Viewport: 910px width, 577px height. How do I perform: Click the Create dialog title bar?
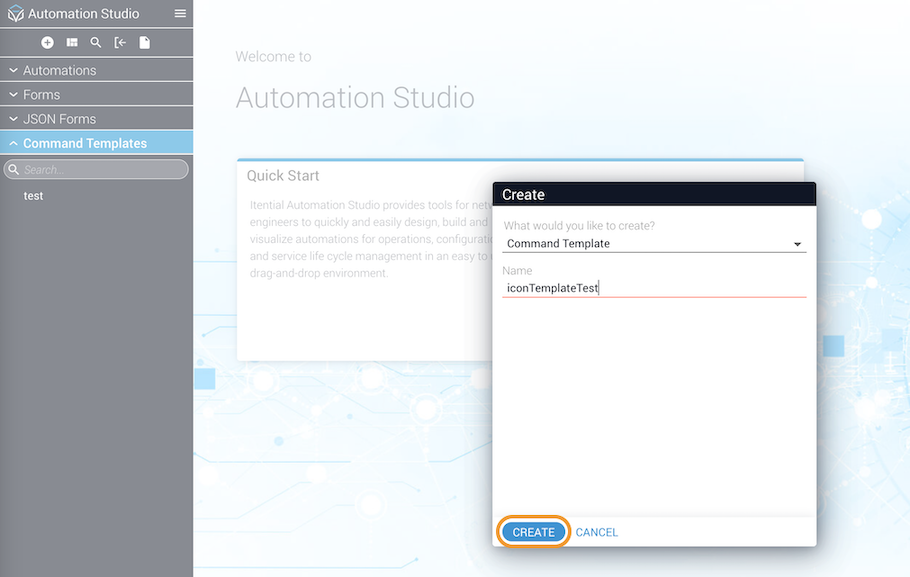coord(654,194)
